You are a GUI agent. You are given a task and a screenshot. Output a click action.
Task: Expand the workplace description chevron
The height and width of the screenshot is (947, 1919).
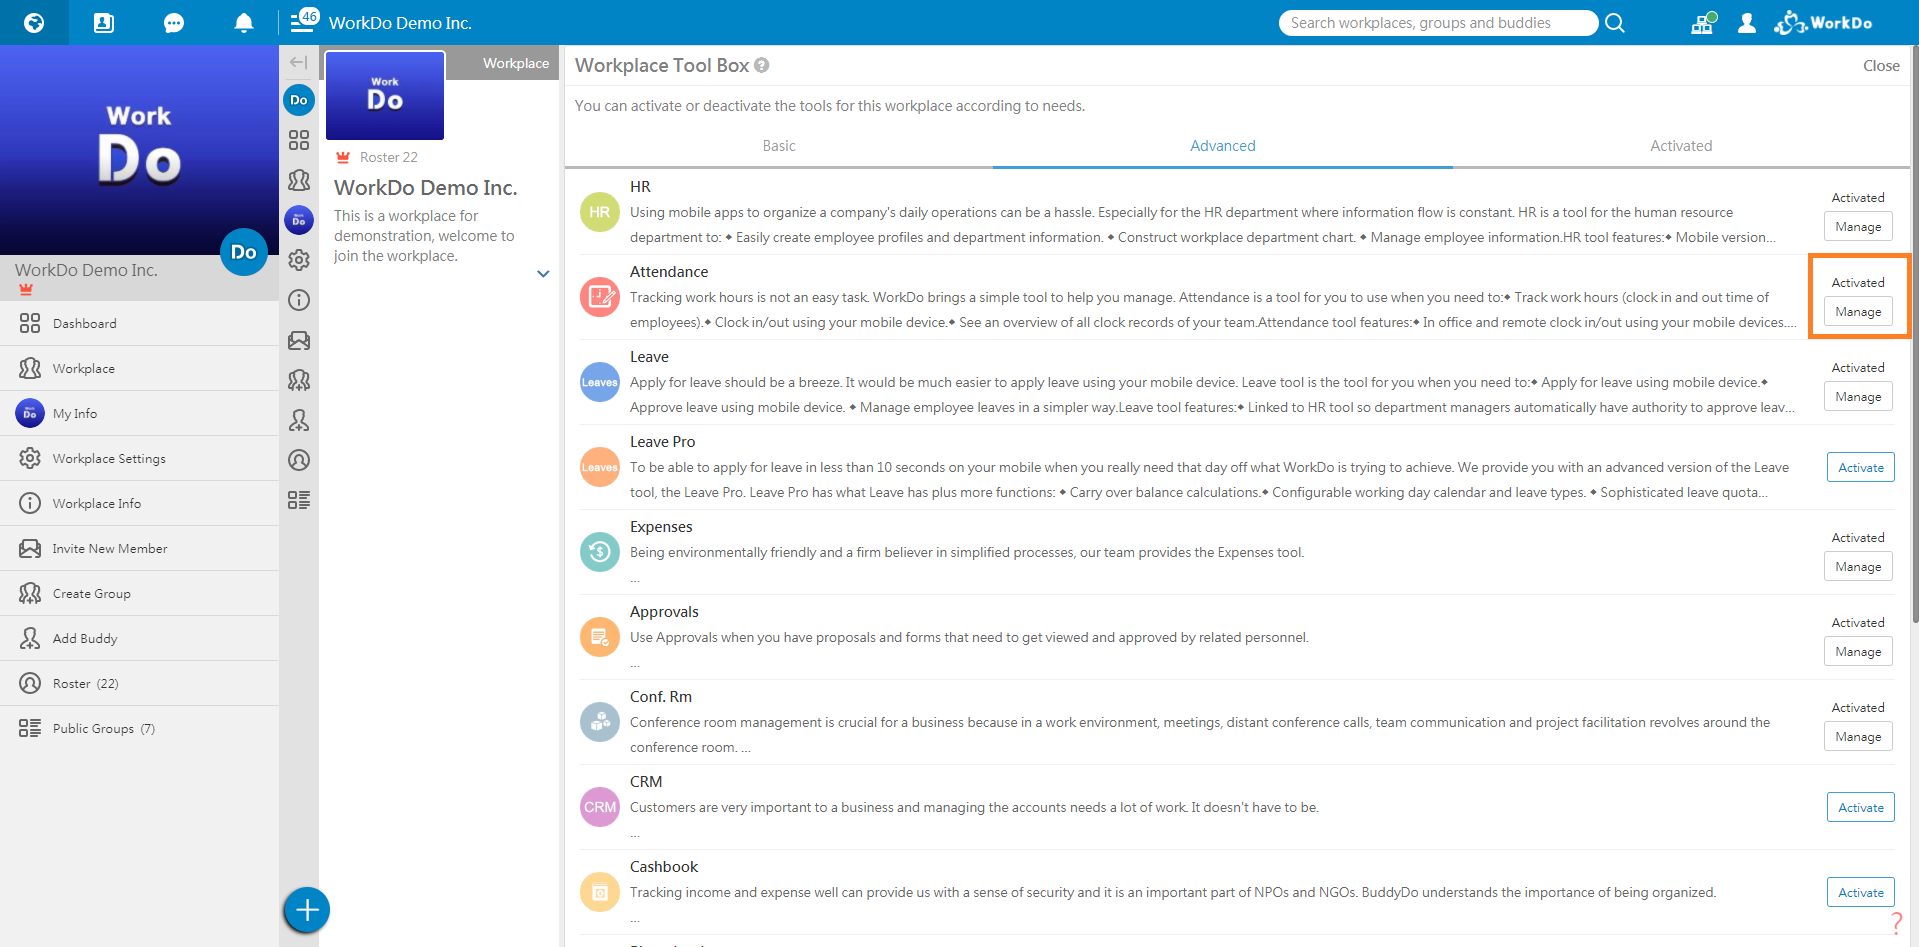point(543,274)
